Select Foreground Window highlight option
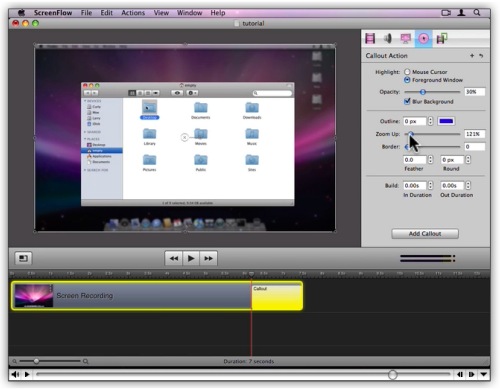 click(407, 80)
